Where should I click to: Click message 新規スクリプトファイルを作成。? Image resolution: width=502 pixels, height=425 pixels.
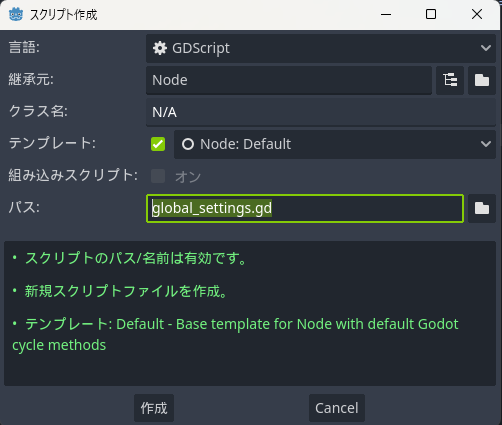coord(126,291)
